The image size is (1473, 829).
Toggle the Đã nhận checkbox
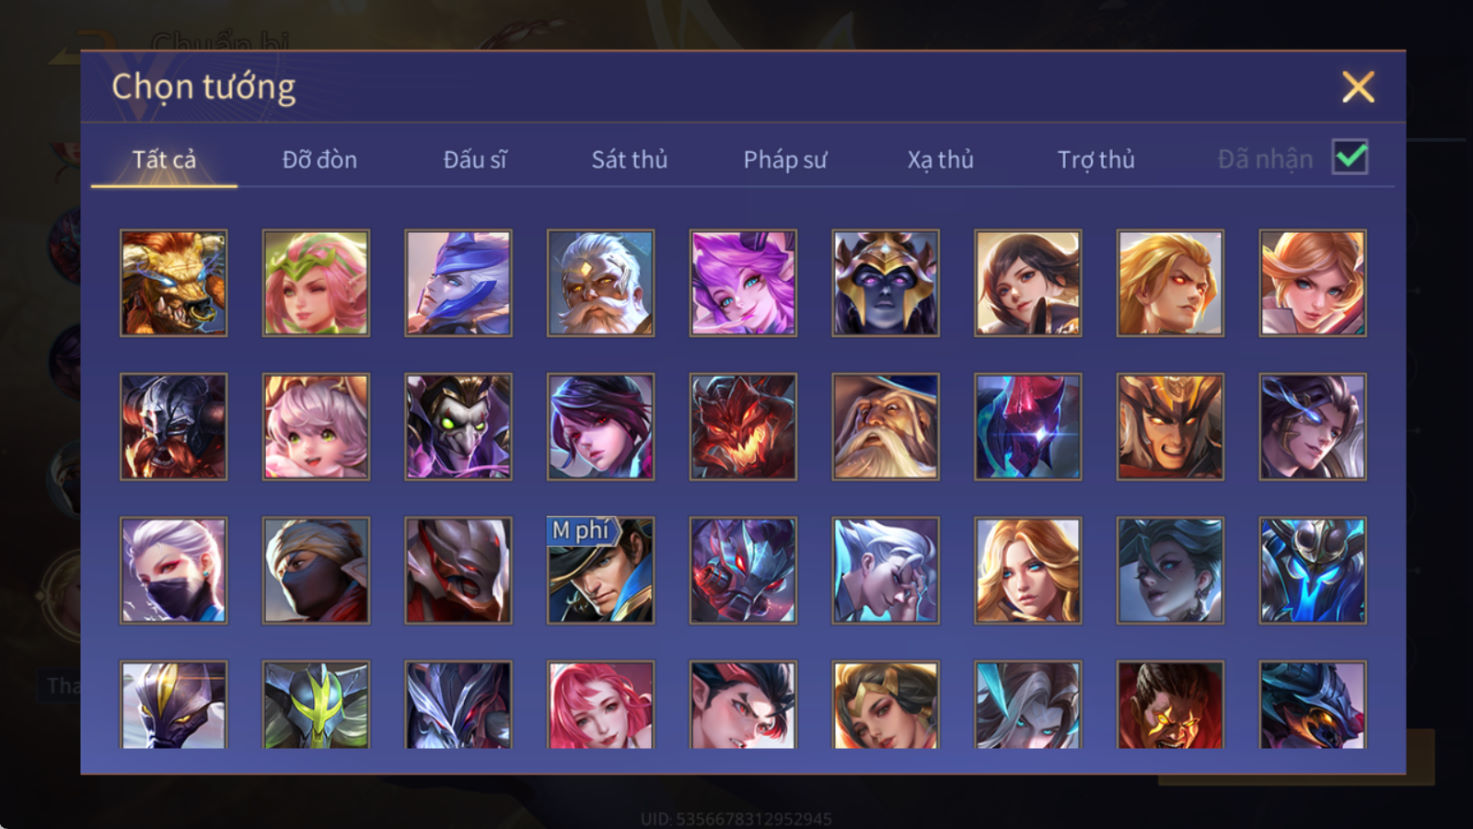(x=1350, y=158)
